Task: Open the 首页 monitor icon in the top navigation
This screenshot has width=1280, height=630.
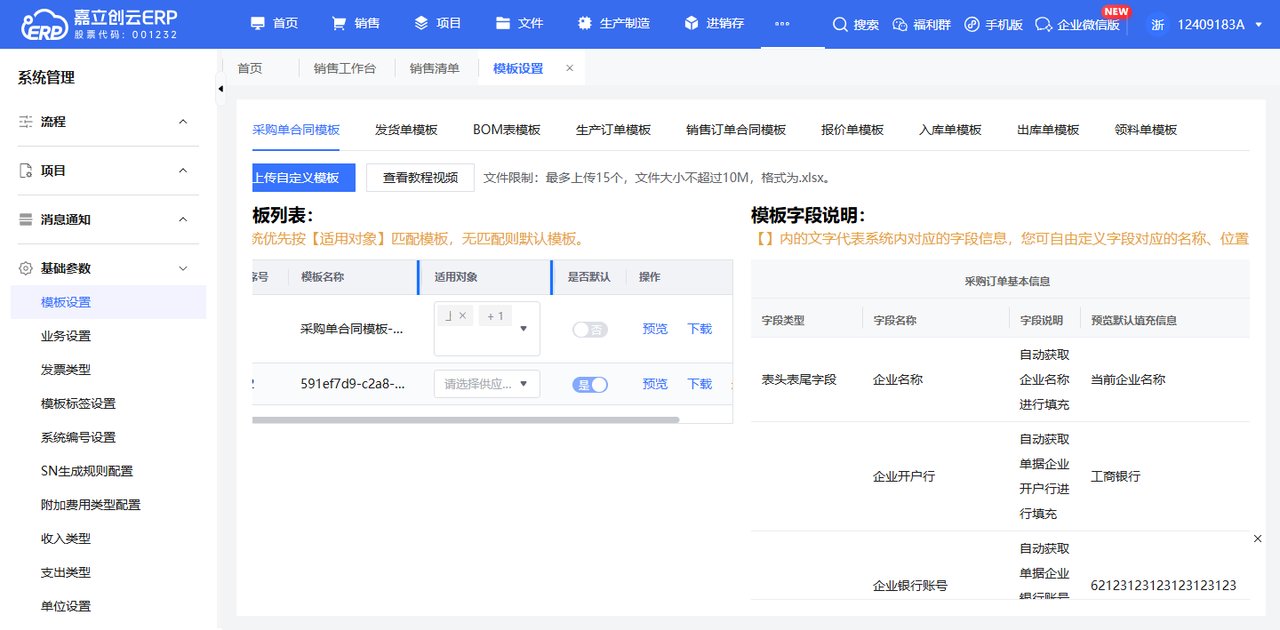Action: [x=258, y=23]
